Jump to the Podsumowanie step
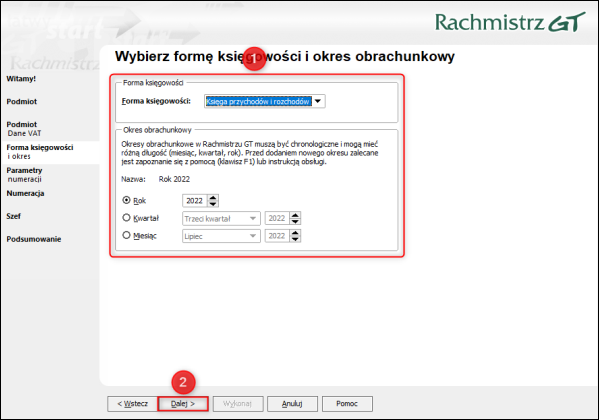 (x=34, y=239)
